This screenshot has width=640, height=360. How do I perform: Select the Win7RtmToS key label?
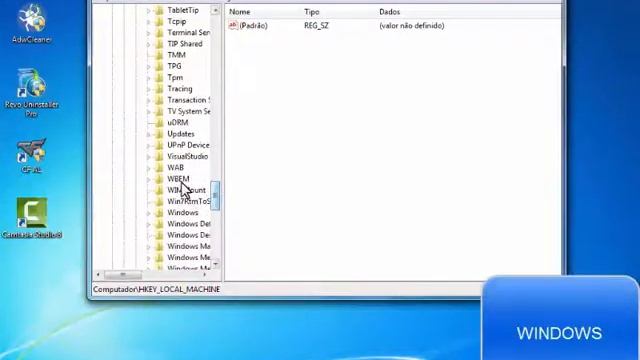click(189, 201)
